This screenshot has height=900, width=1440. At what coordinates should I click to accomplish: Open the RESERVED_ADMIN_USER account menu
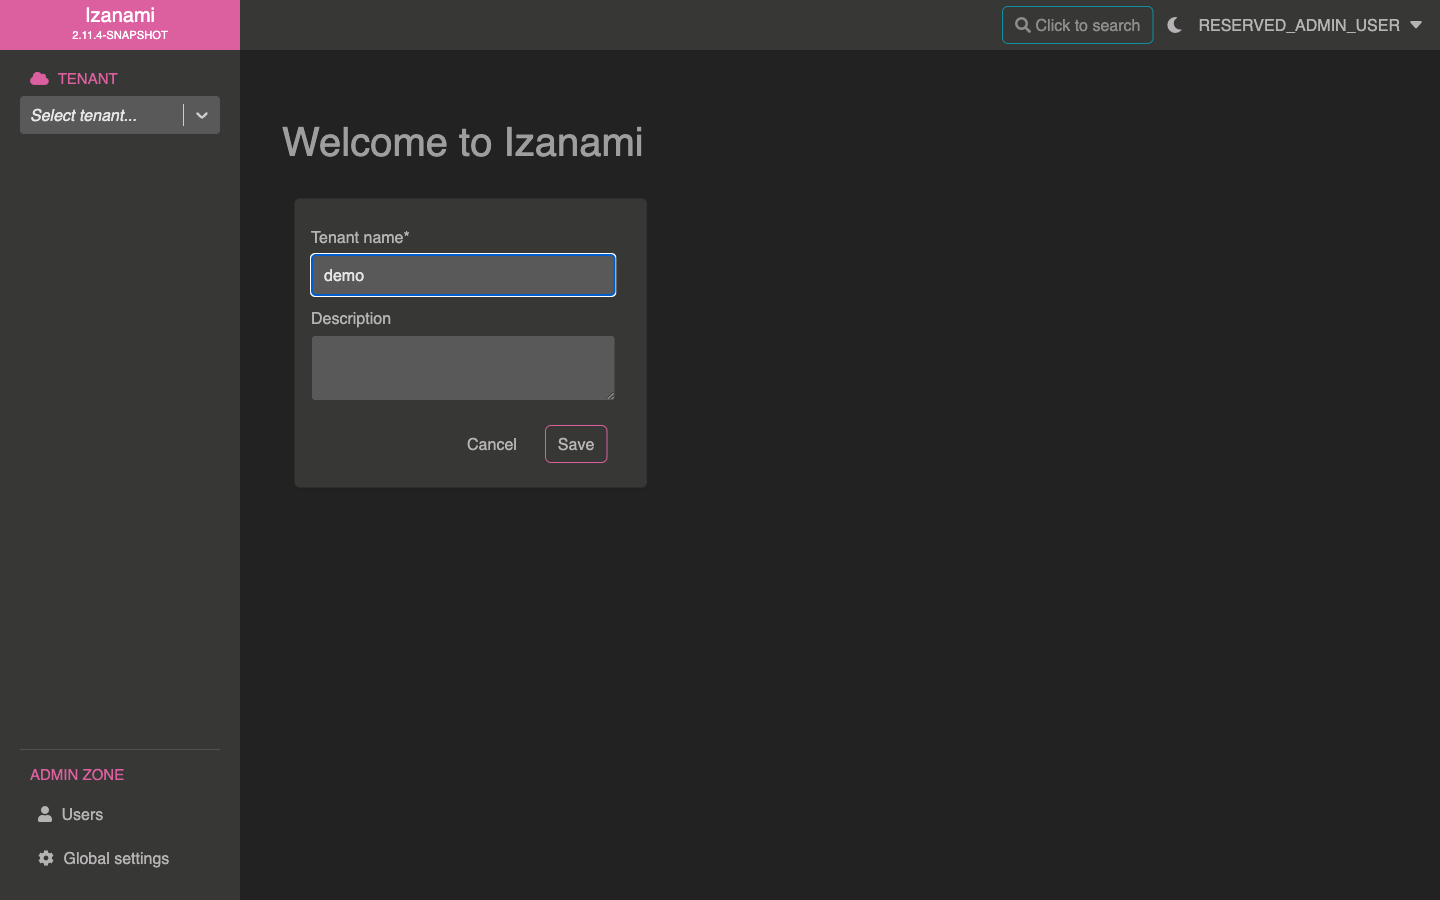click(1298, 25)
